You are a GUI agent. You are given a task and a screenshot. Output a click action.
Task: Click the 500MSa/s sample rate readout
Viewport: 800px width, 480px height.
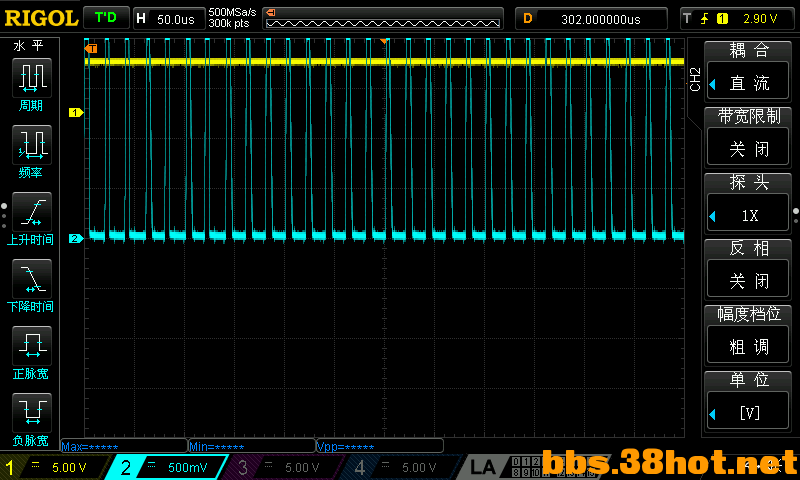tap(232, 12)
